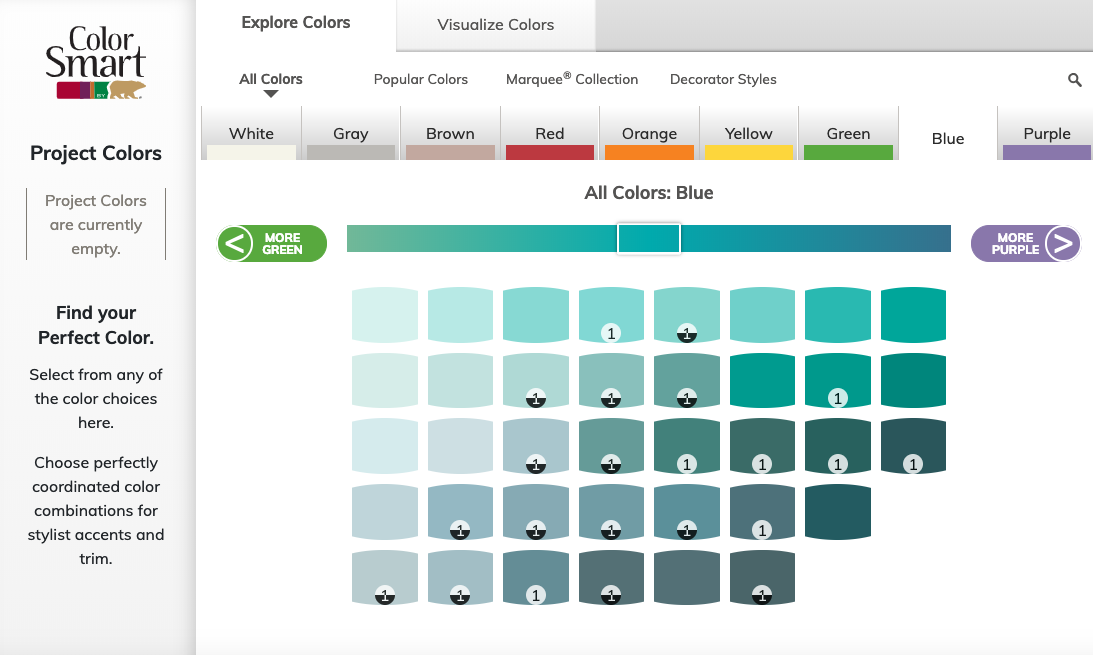Click the badge on the last third-row dark swatch
Image resolution: width=1093 pixels, height=655 pixels.
[913, 463]
